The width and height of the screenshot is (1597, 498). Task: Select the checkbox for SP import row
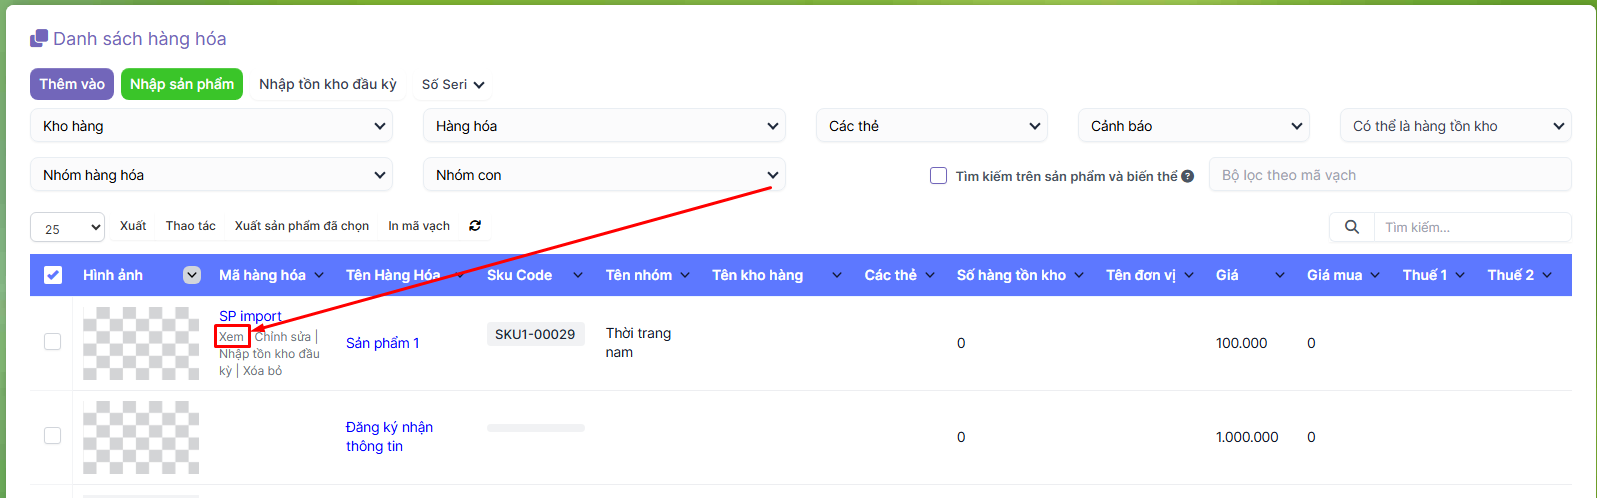click(52, 342)
